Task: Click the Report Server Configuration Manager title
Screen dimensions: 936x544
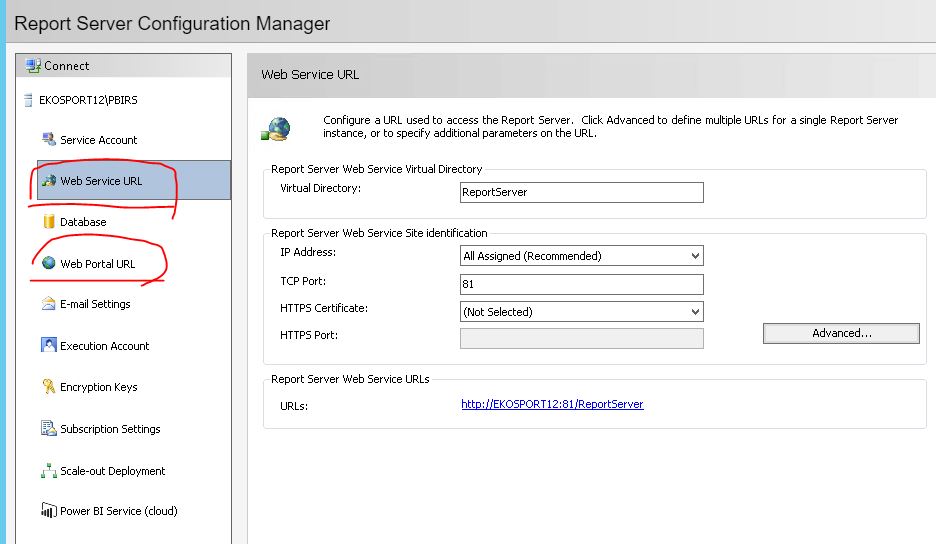Action: (x=172, y=23)
